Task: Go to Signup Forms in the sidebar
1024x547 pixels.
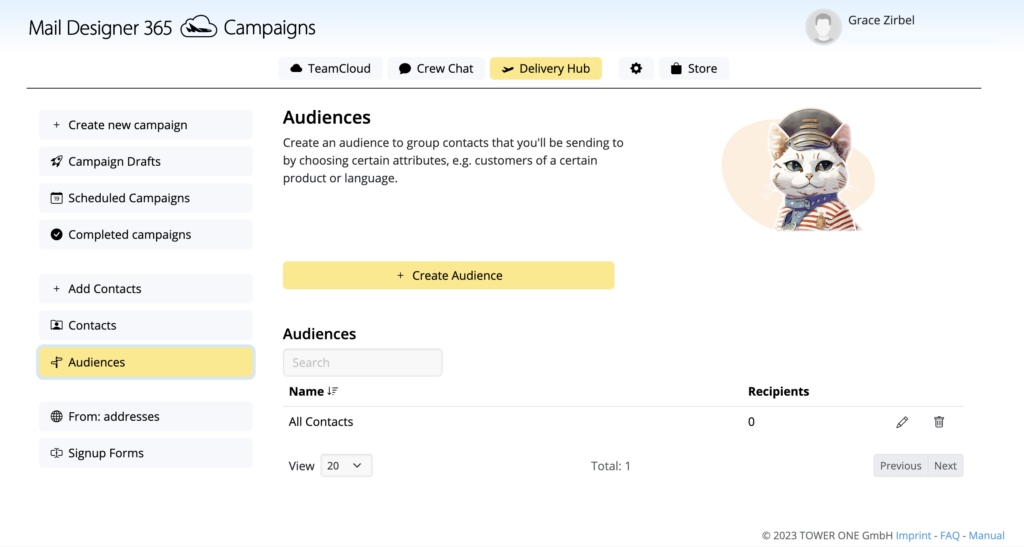Action: (146, 453)
